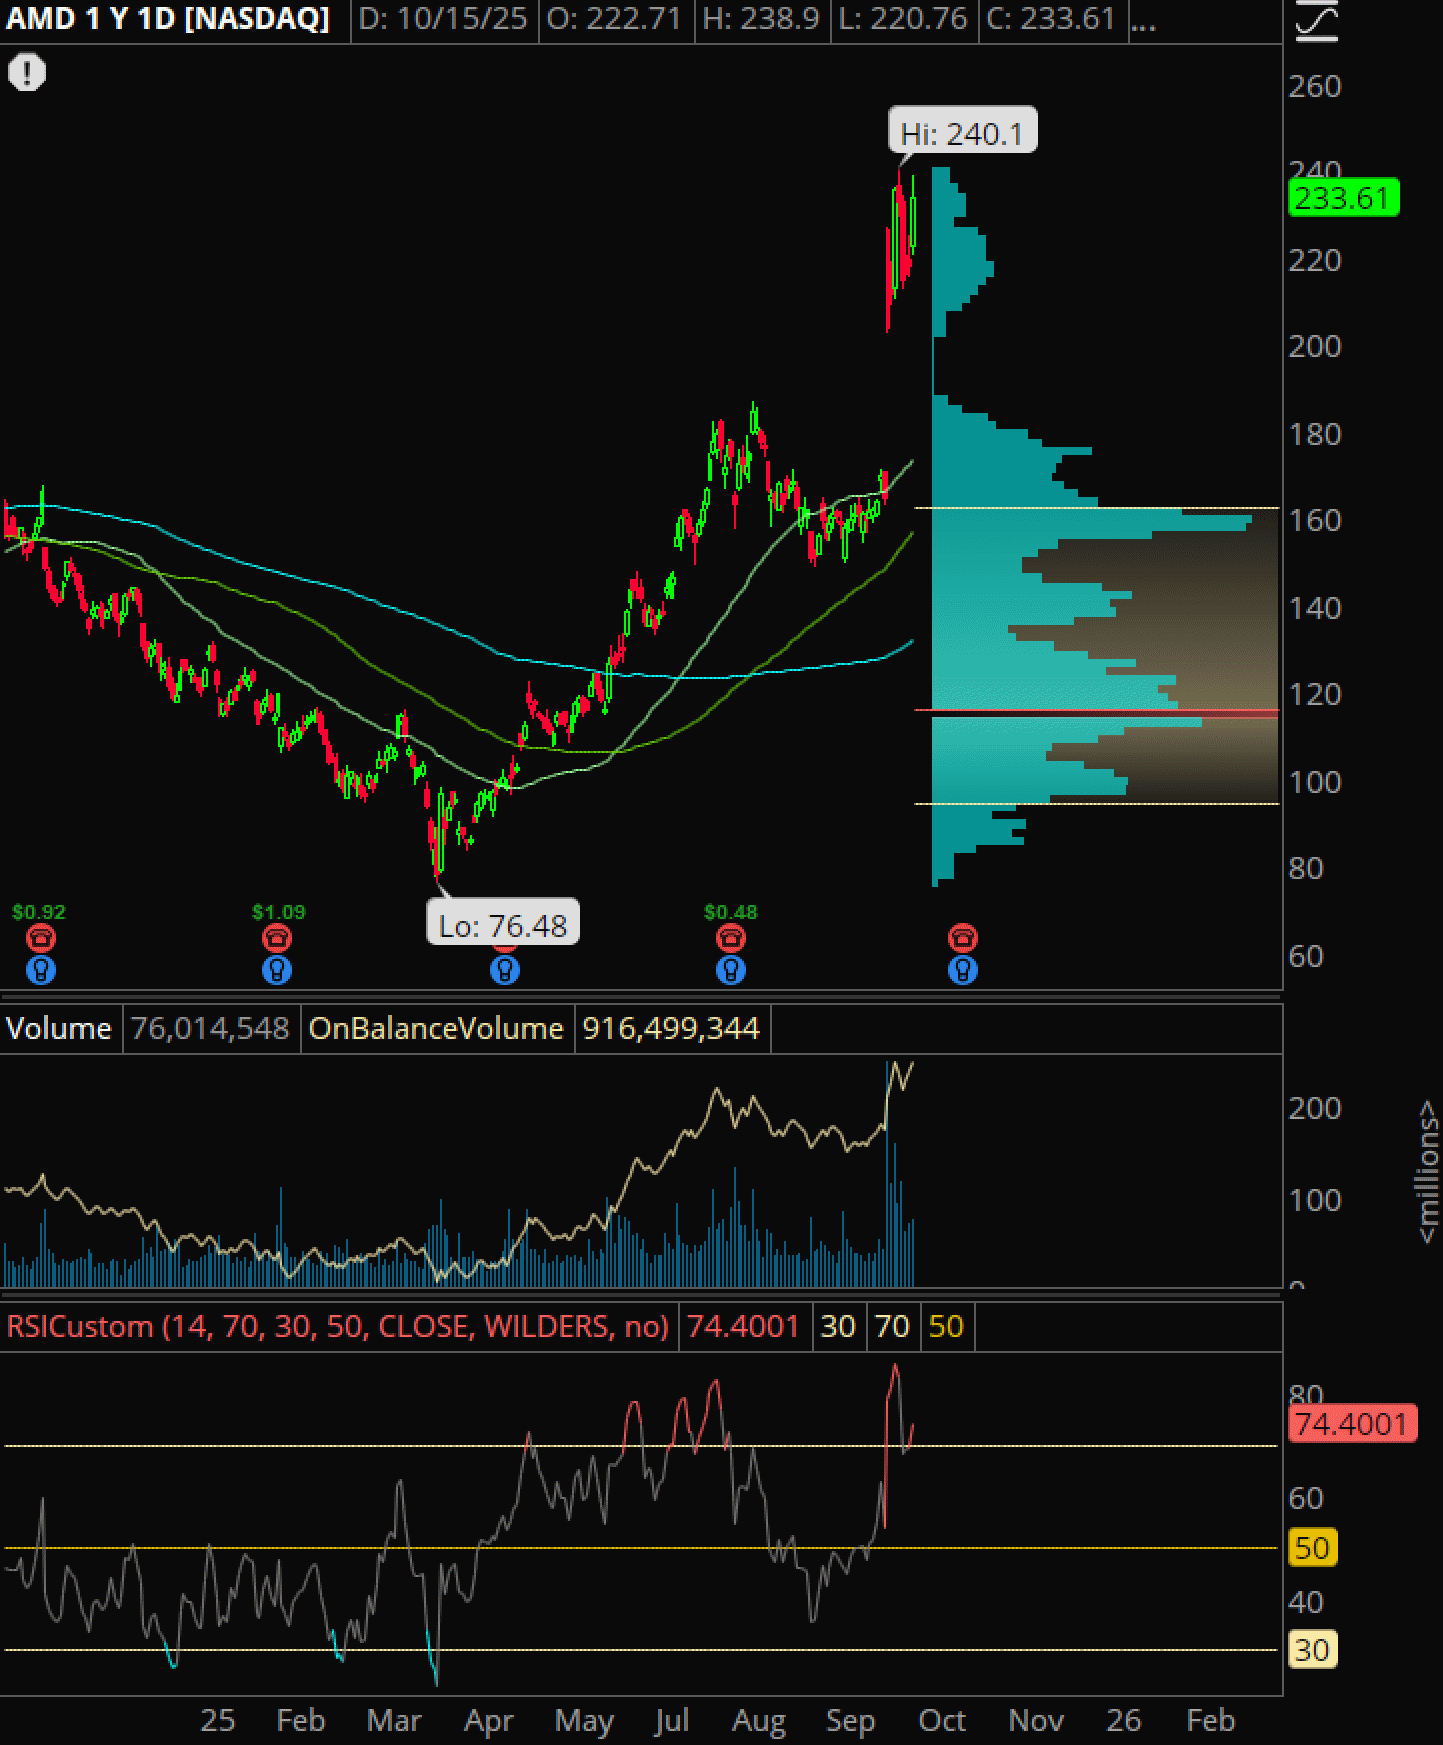1443x1745 pixels.
Task: Click the O: 222.71 open value
Action: (x=613, y=19)
